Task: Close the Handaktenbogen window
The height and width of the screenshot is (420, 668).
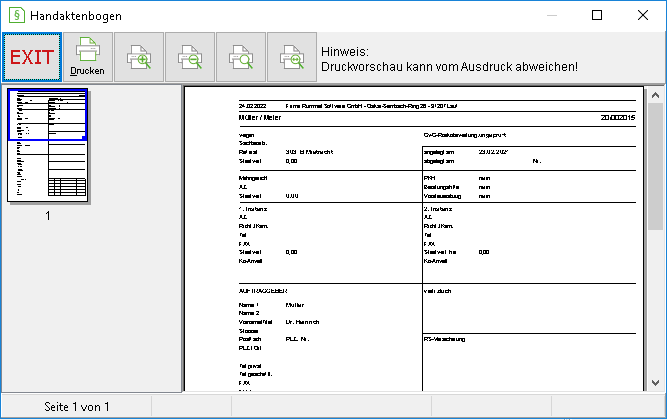Action: 643,15
